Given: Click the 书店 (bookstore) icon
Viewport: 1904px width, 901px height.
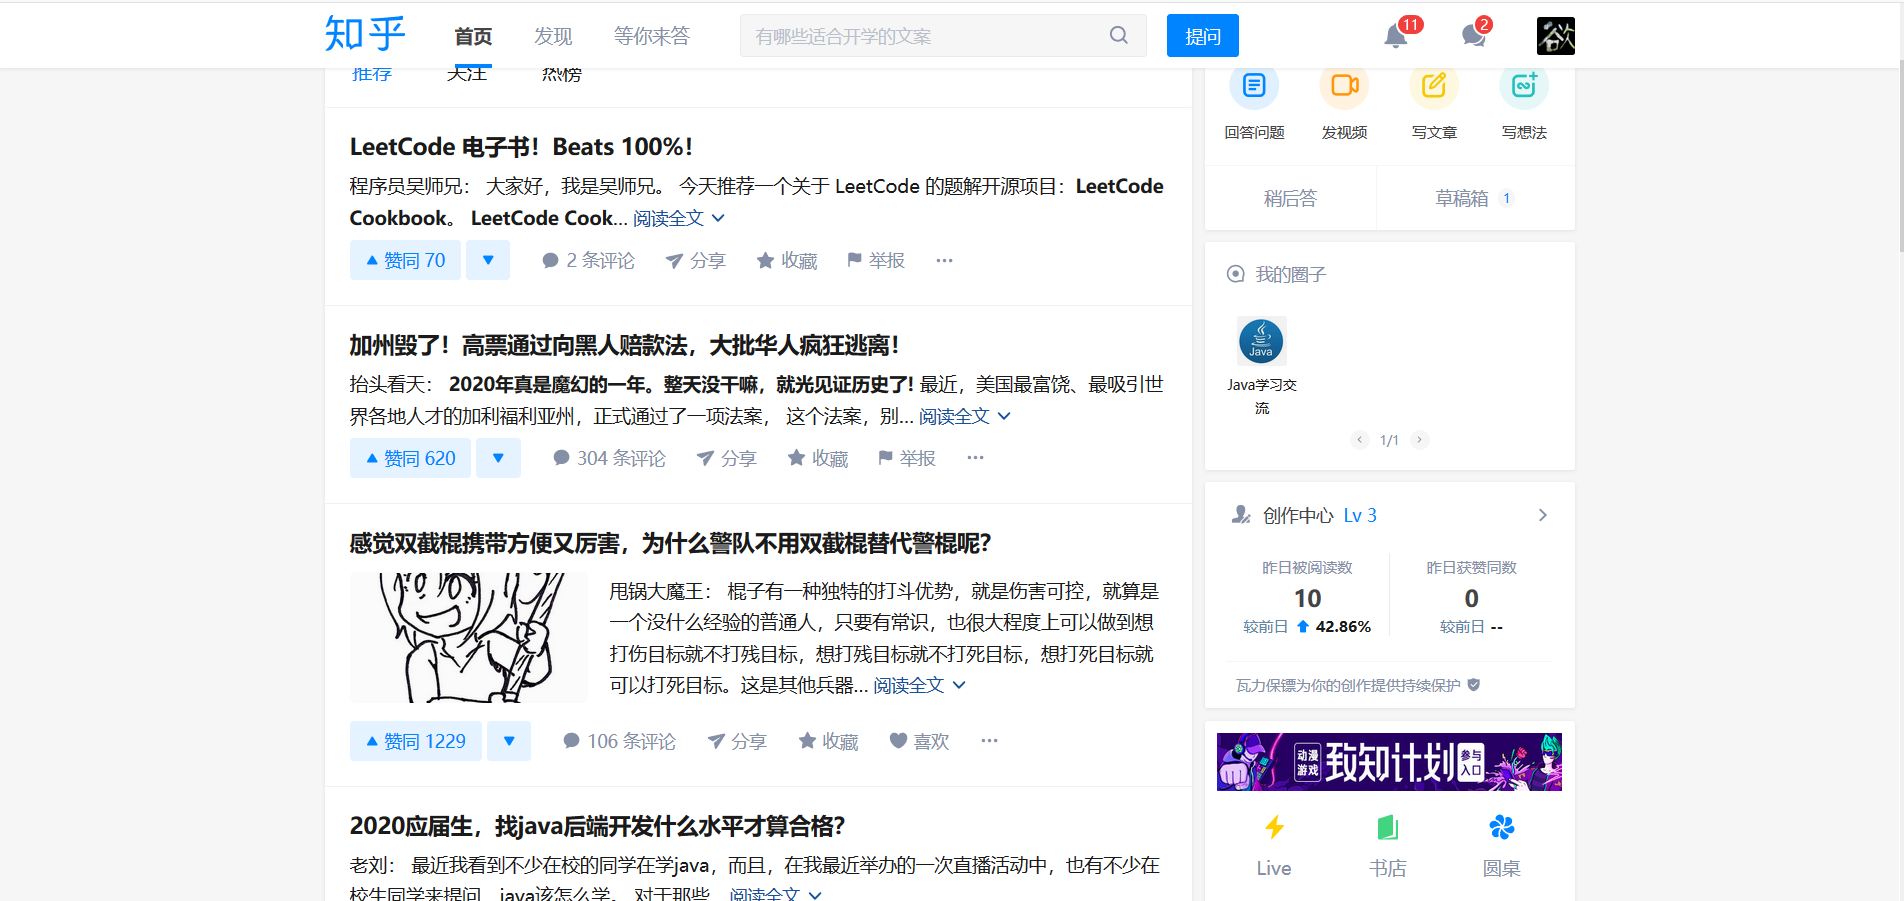Looking at the screenshot, I should click(1388, 828).
